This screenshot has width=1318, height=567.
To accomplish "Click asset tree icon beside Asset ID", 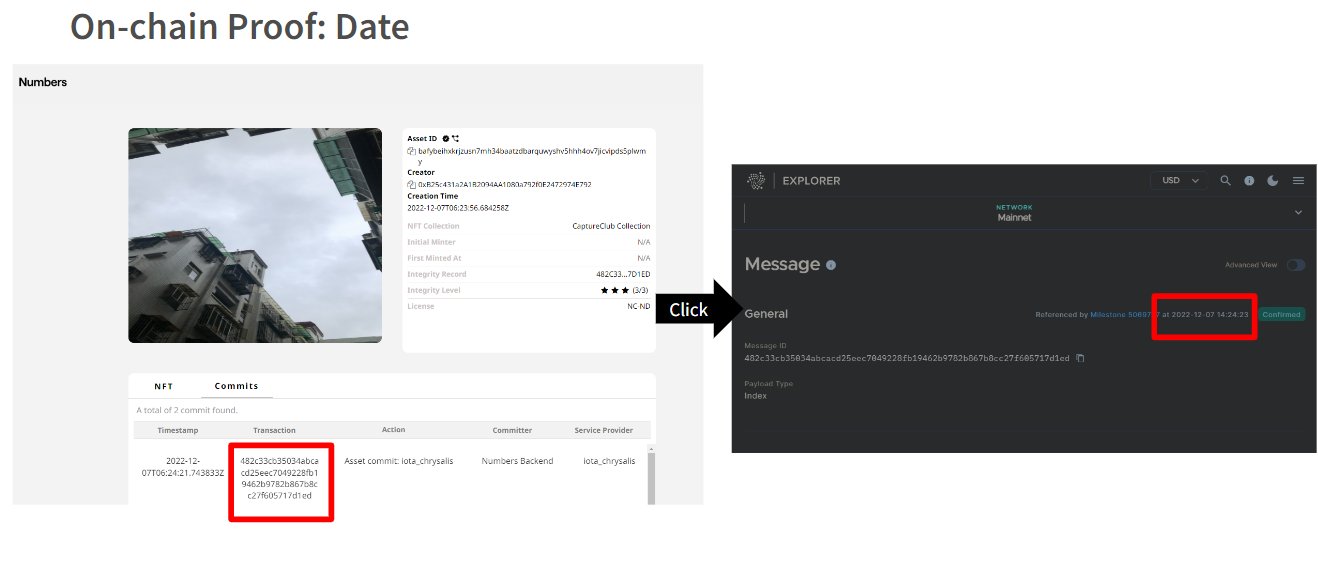I will tap(456, 138).
